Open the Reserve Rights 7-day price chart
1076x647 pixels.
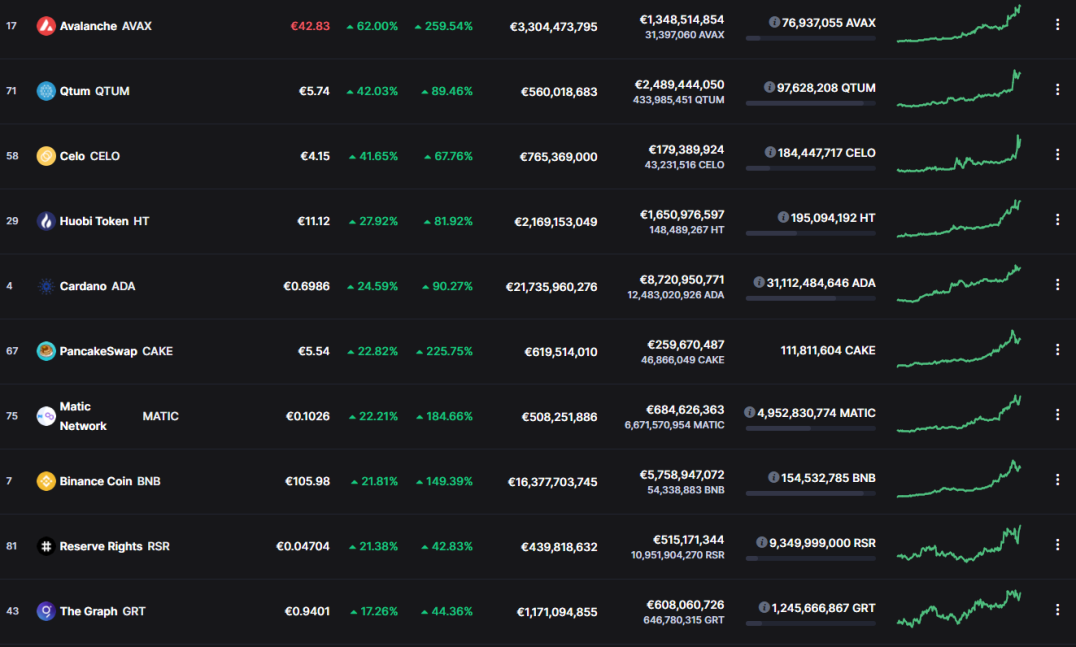[959, 544]
